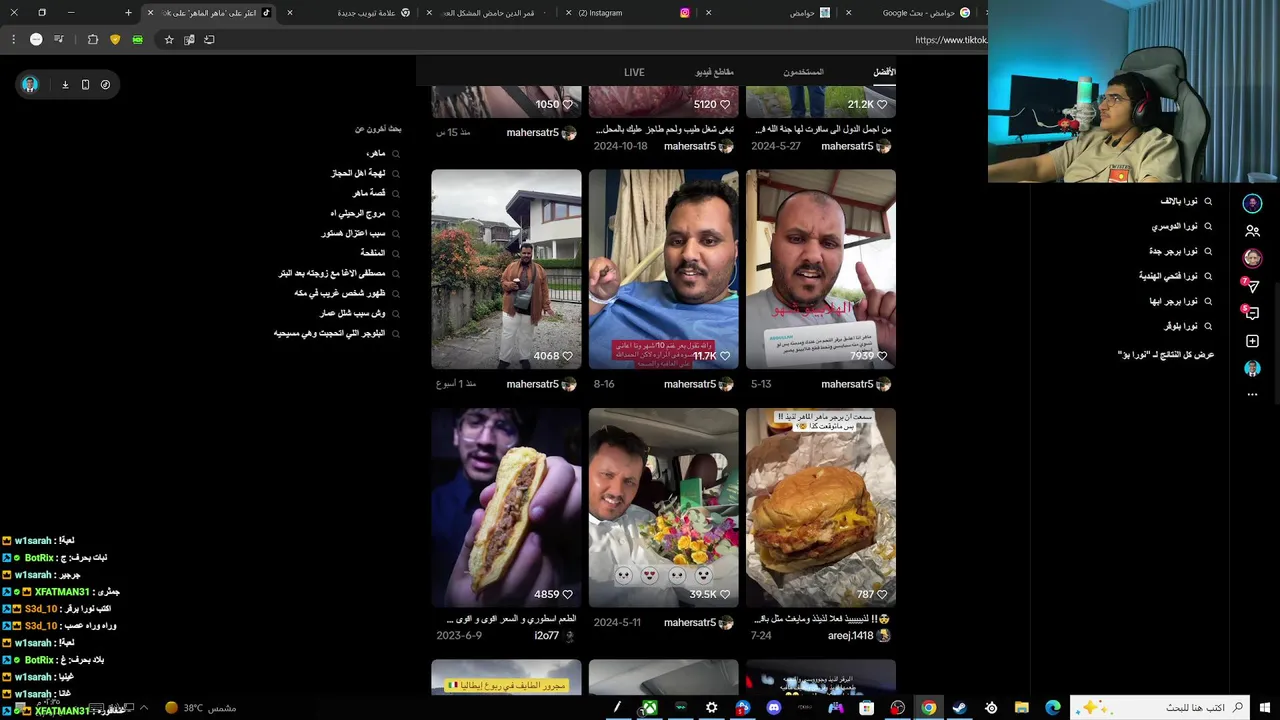1280x720 pixels.
Task: Open Settings gear in the taskbar
Action: (712, 708)
